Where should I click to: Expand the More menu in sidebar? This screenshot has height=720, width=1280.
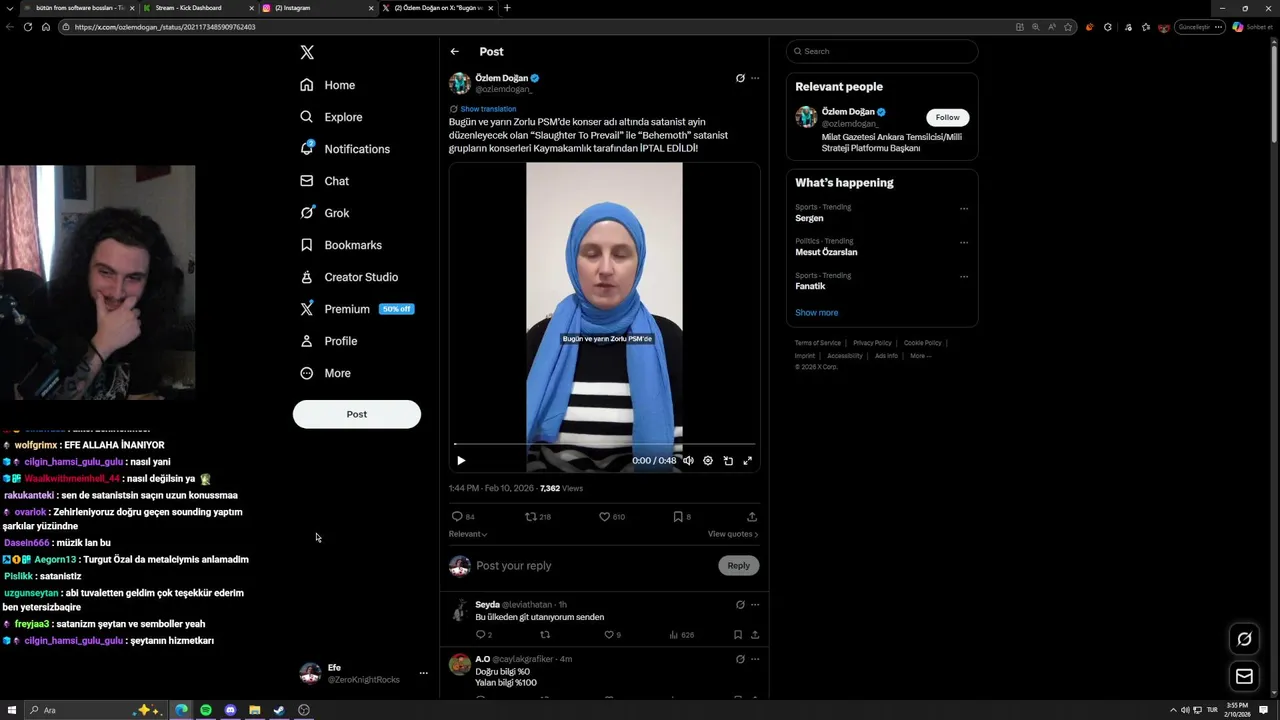[326, 373]
